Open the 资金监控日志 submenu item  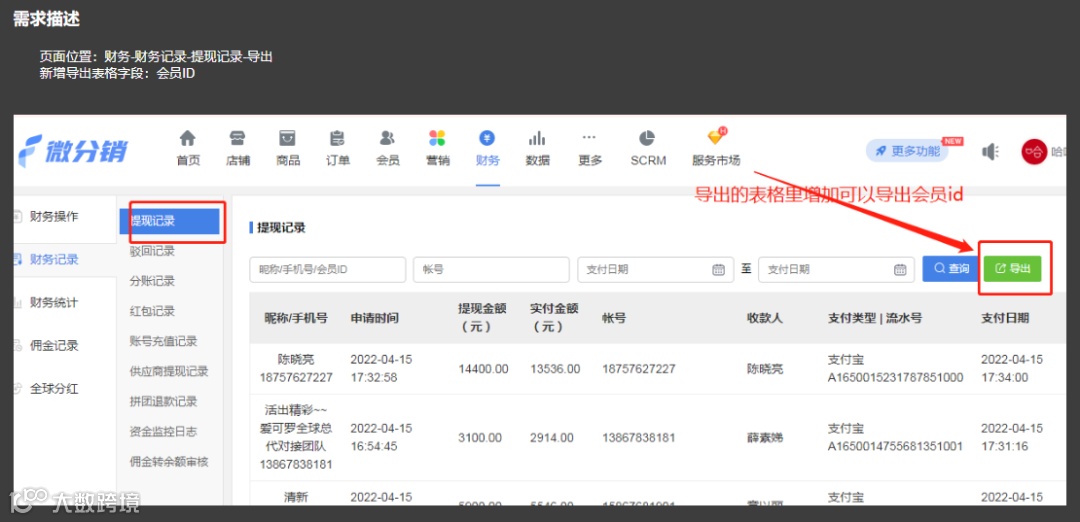(x=163, y=432)
